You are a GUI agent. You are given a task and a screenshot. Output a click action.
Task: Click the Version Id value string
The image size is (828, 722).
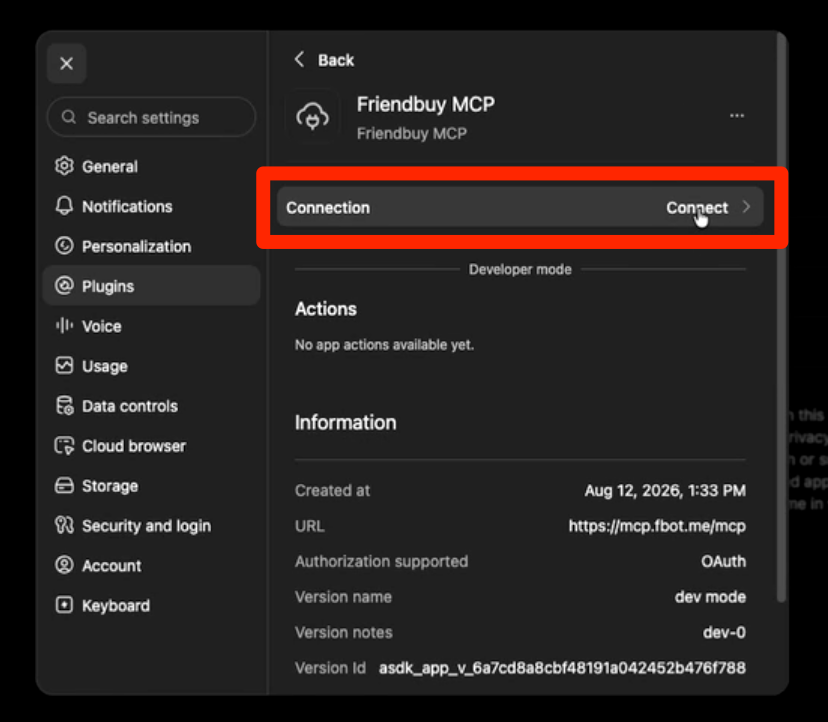pyautogui.click(x=562, y=668)
